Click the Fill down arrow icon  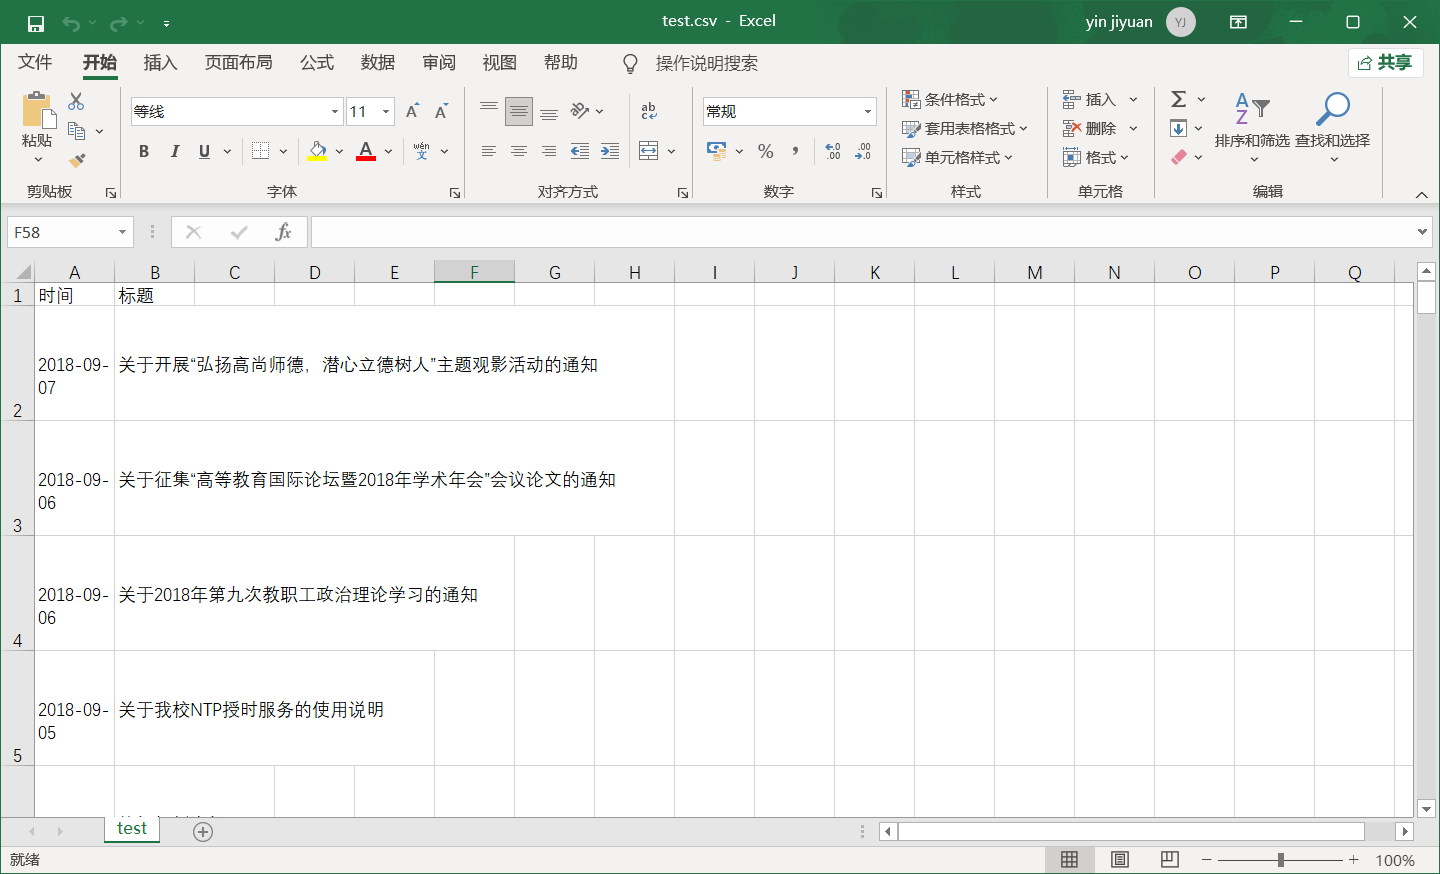click(x=1179, y=128)
